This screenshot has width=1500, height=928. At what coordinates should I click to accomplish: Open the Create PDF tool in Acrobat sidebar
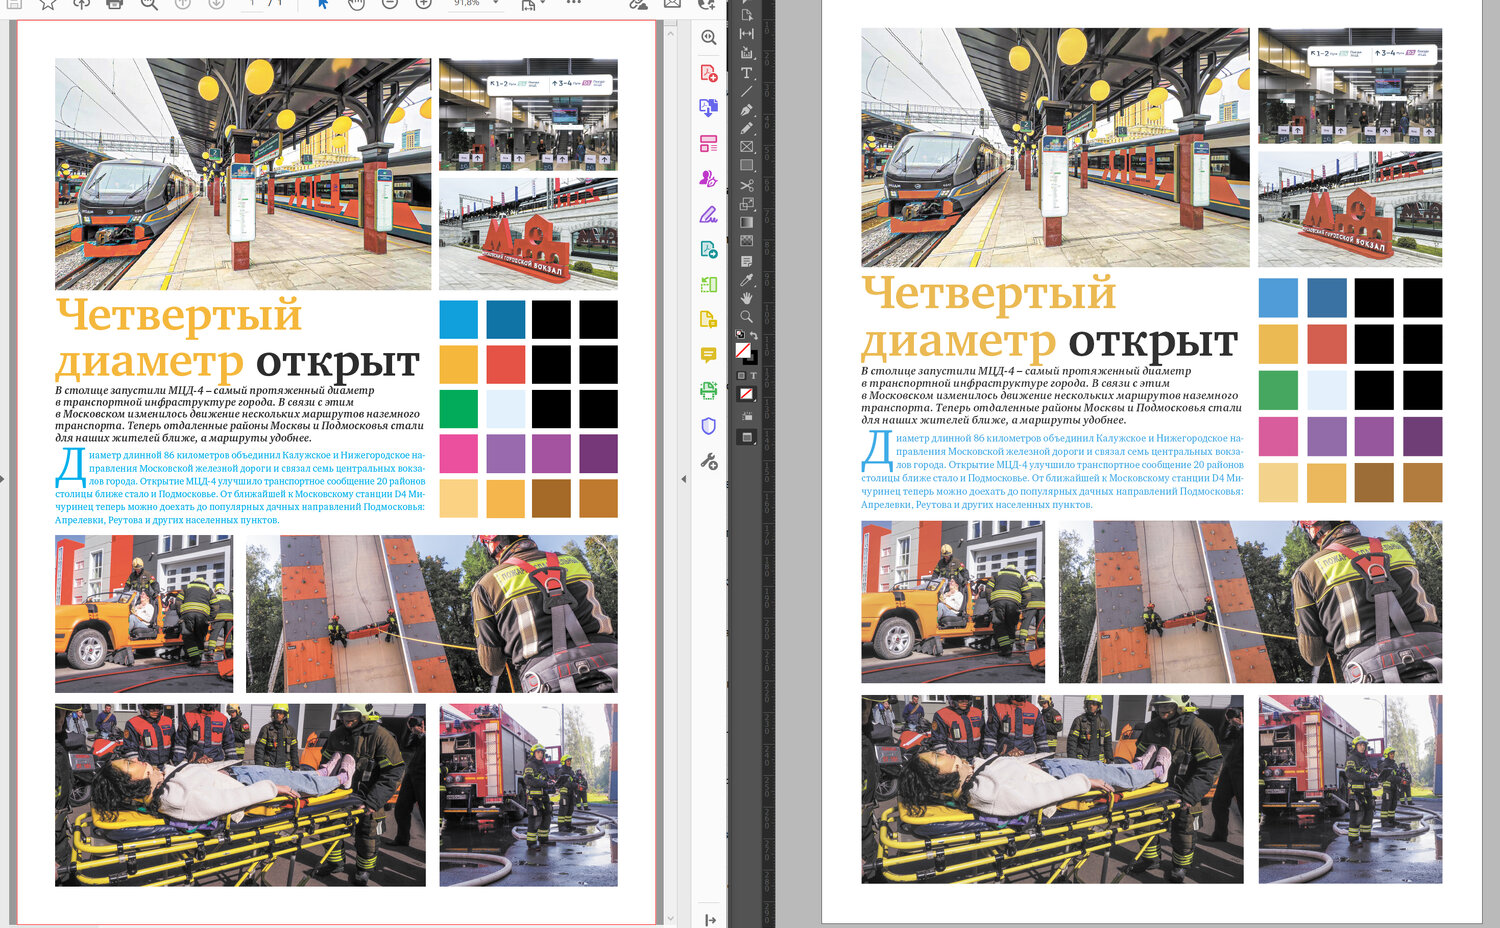coord(708,73)
